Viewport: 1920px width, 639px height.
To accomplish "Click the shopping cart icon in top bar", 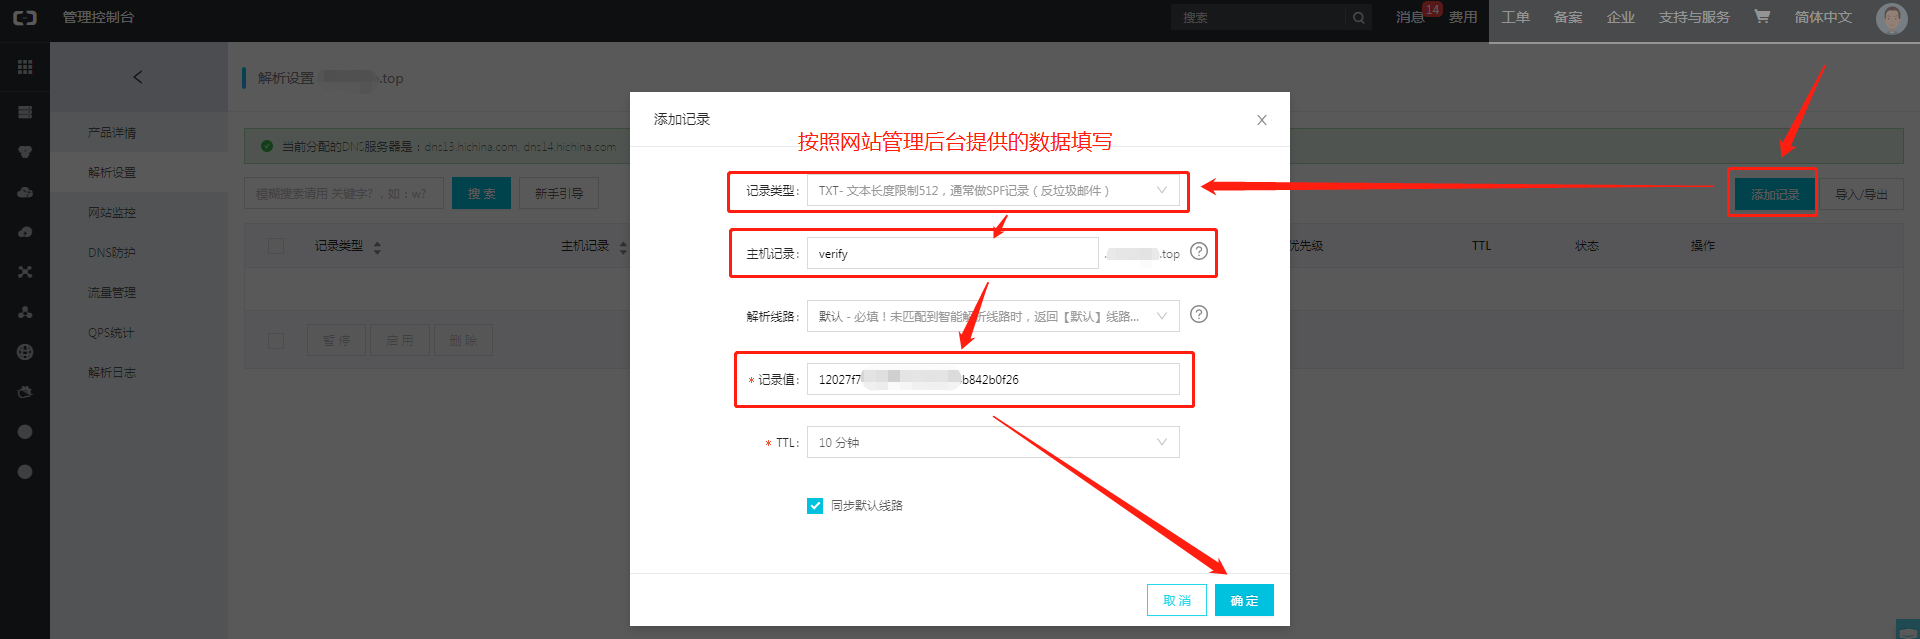I will tap(1762, 16).
